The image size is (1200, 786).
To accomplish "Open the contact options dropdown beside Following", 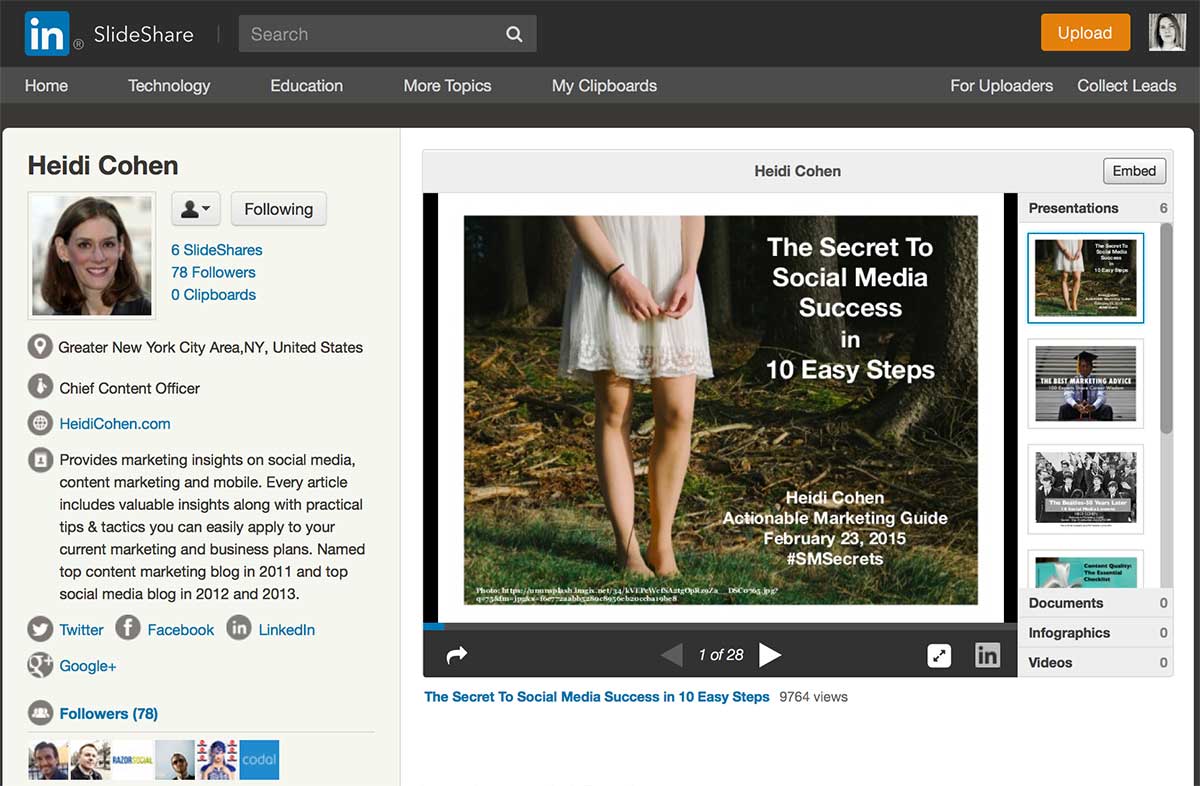I will coord(196,209).
